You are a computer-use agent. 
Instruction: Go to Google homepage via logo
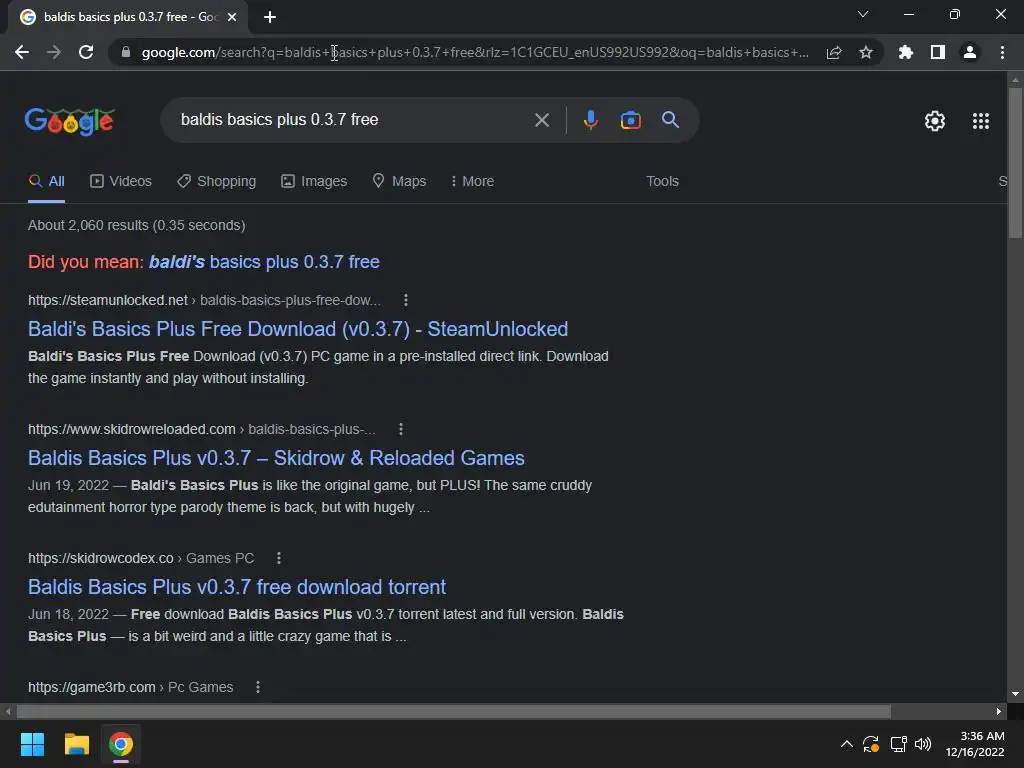pos(70,121)
